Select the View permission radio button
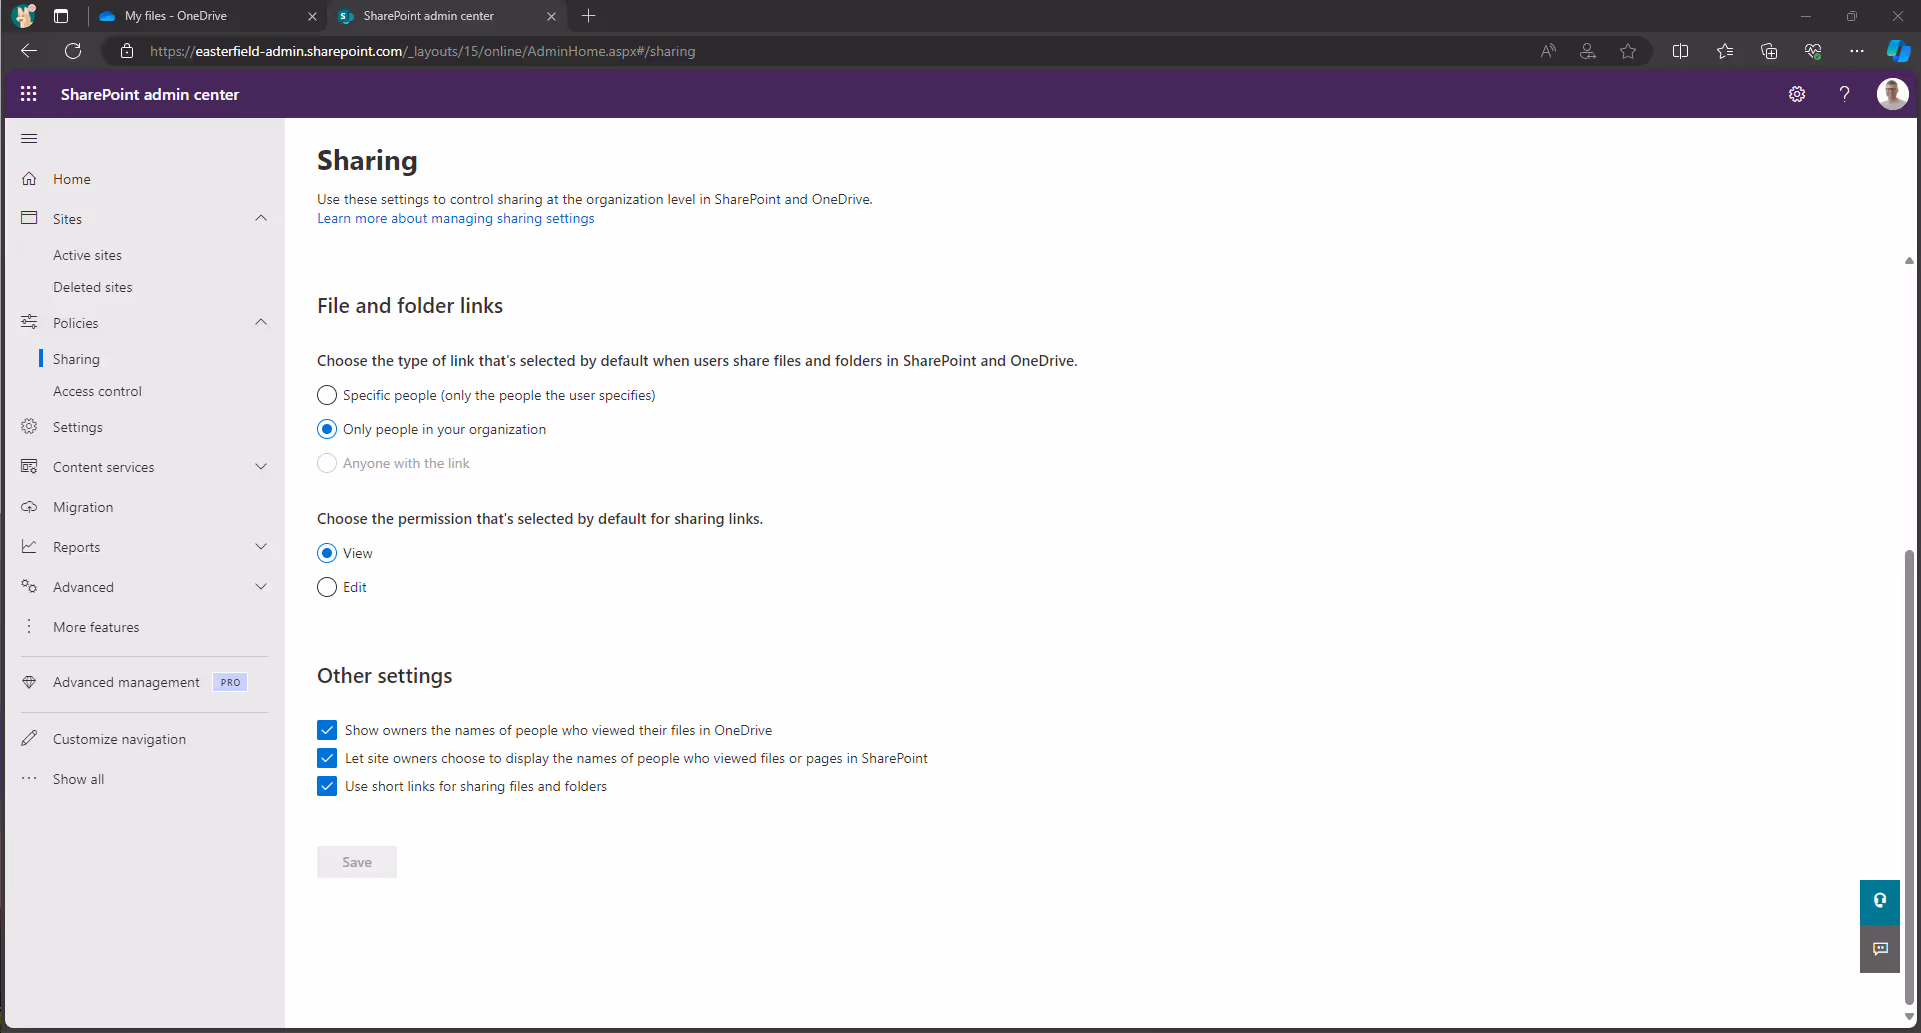Screen dimensions: 1921x1033 (x=327, y=553)
